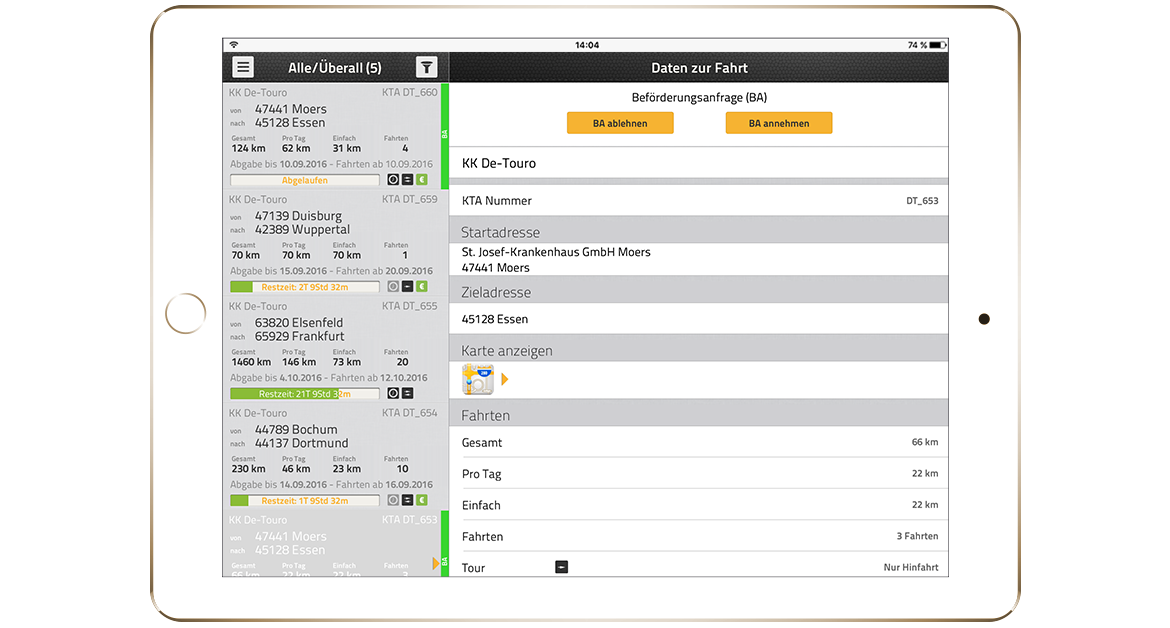The height and width of the screenshot is (628, 1170).
Task: Tap the Beförderungsanfrage (BA) heading
Action: (699, 97)
